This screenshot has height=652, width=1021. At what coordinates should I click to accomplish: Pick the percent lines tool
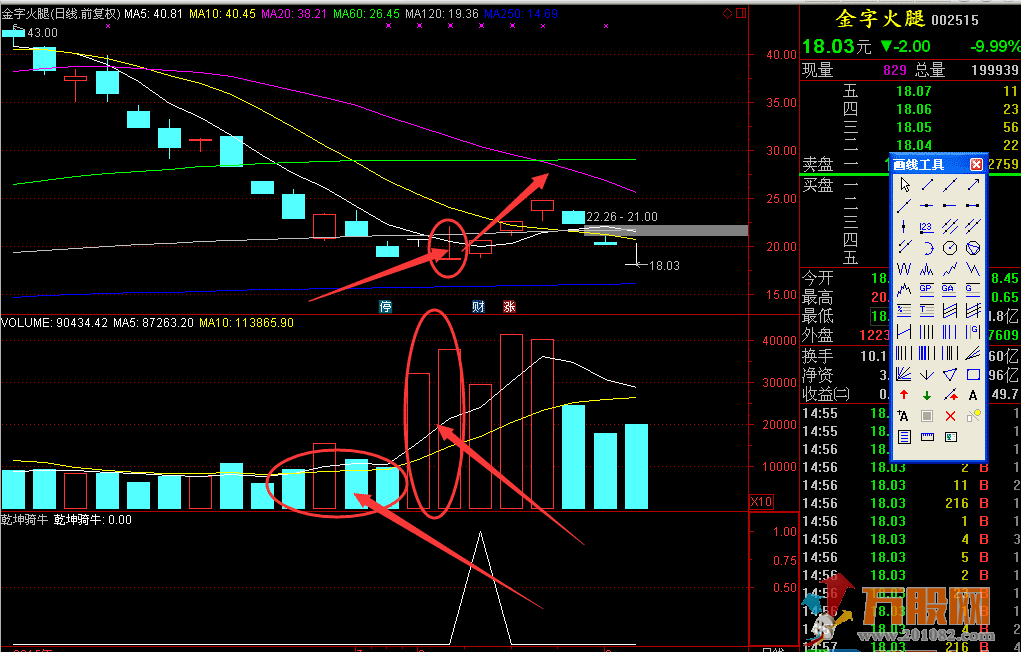pos(904,311)
